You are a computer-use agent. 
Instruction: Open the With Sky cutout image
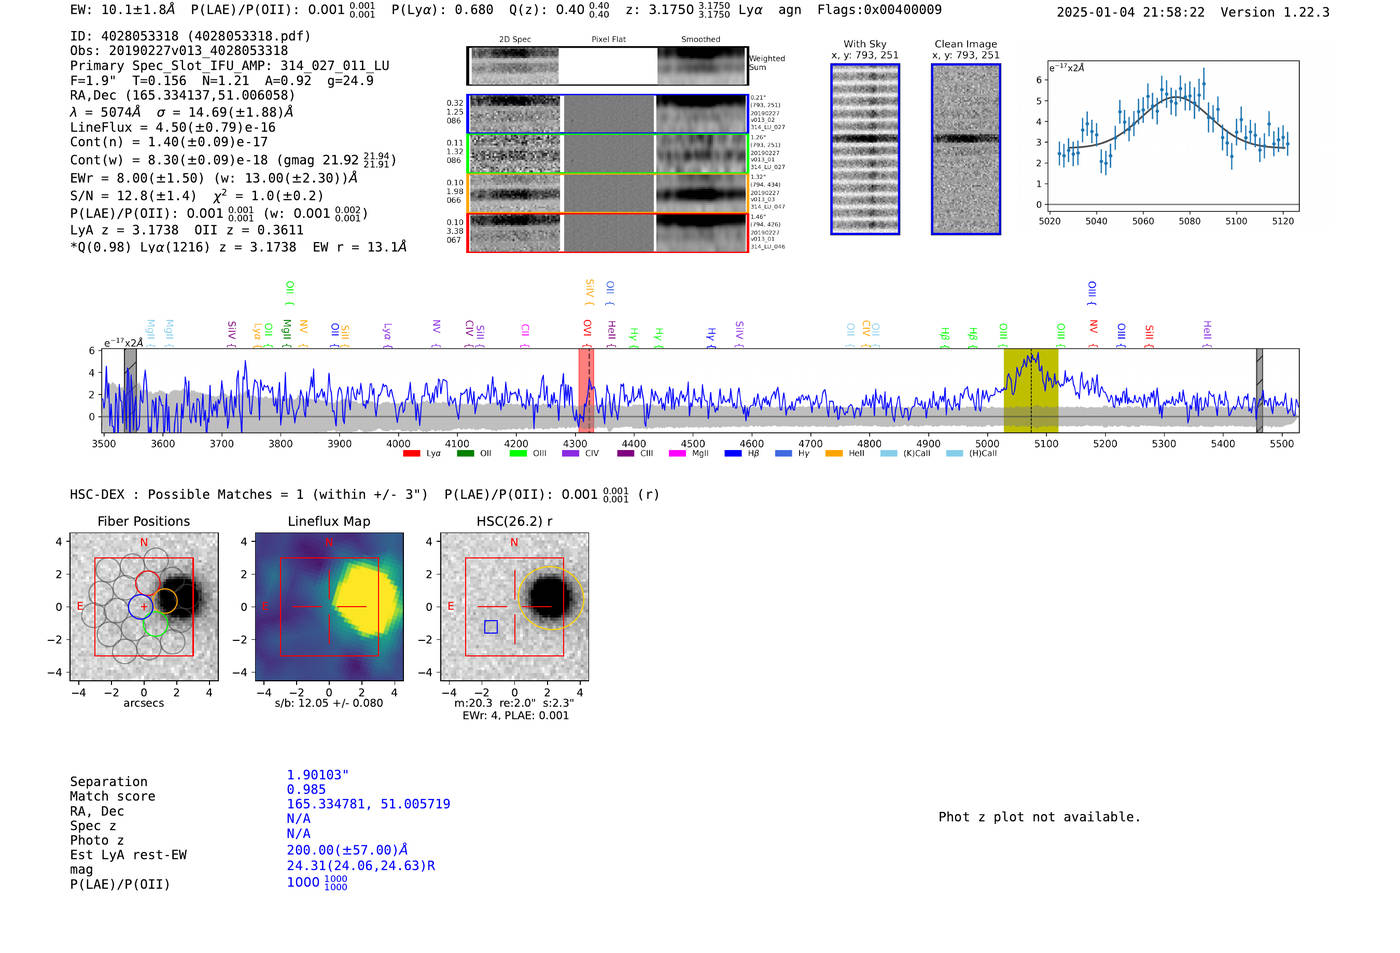click(865, 149)
